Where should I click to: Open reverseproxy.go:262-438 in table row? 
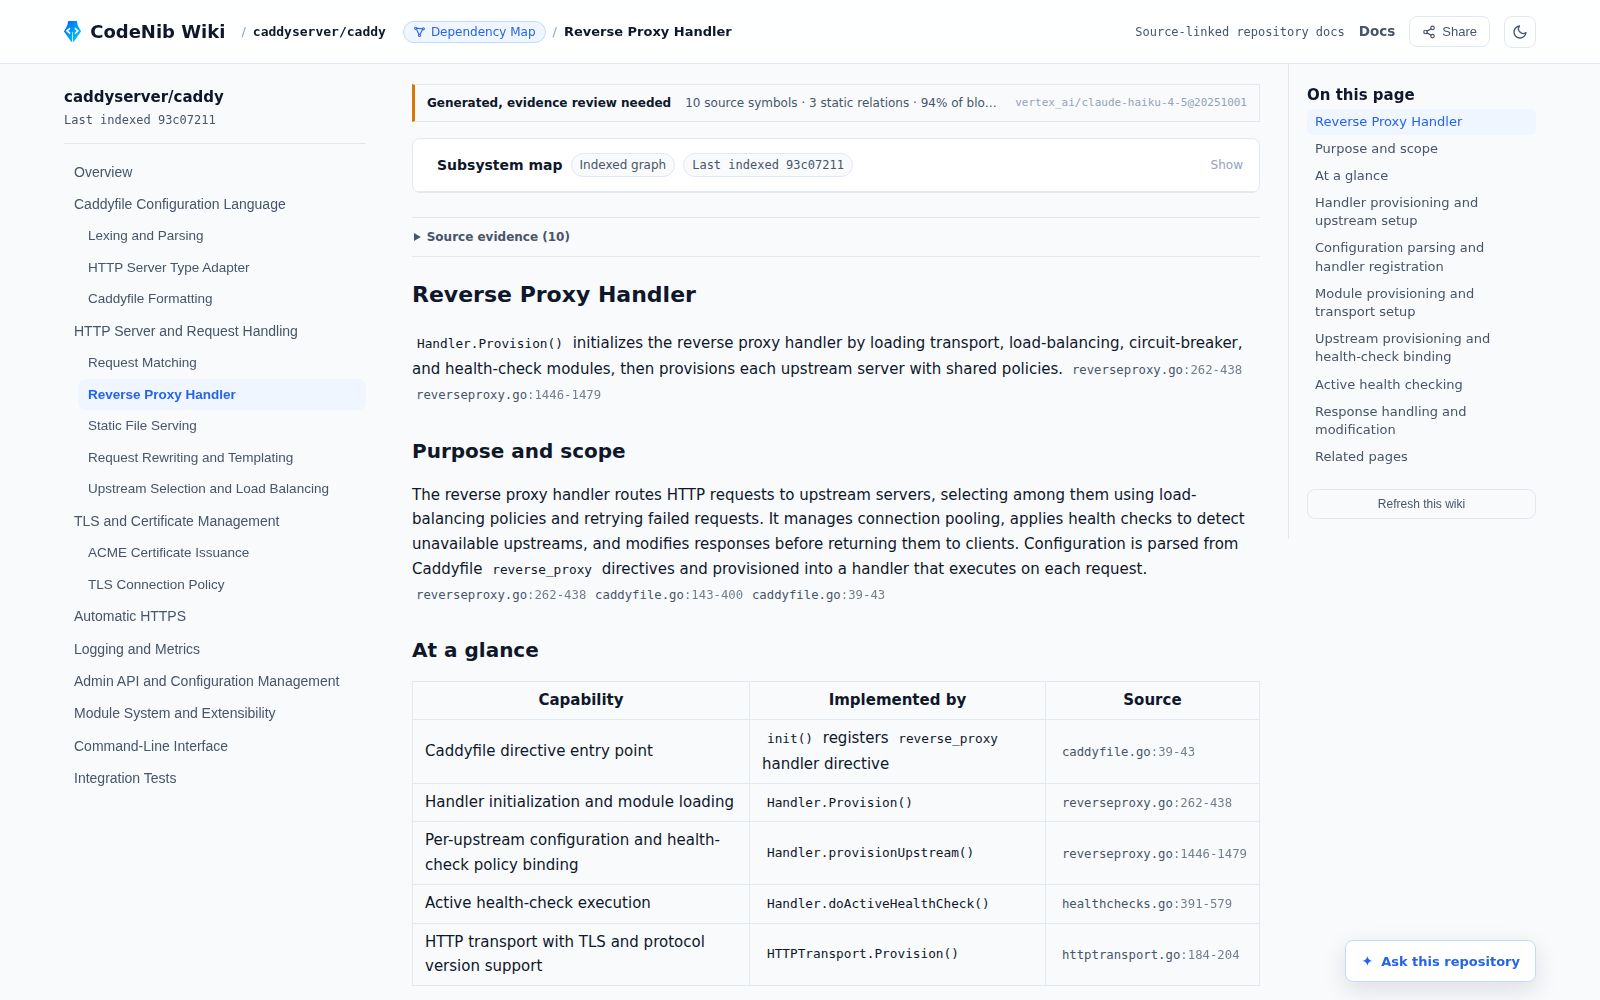(x=1146, y=803)
